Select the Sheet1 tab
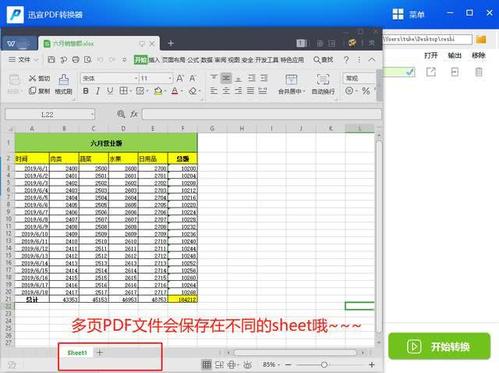Viewport: 499px width, 373px height. click(x=77, y=353)
